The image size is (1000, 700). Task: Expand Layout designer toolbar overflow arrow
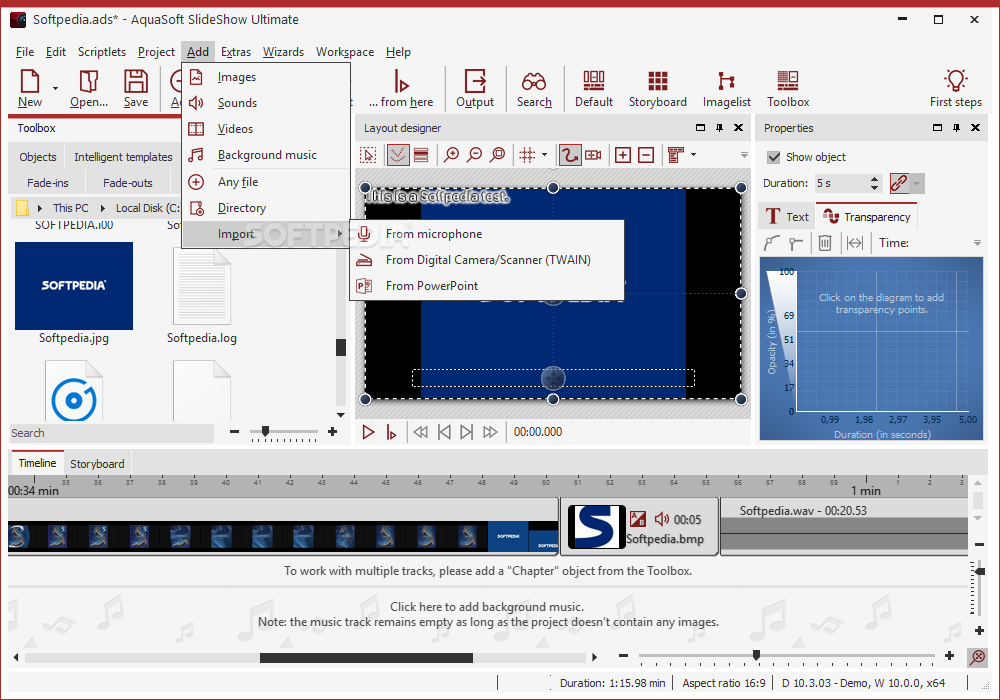pyautogui.click(x=744, y=155)
